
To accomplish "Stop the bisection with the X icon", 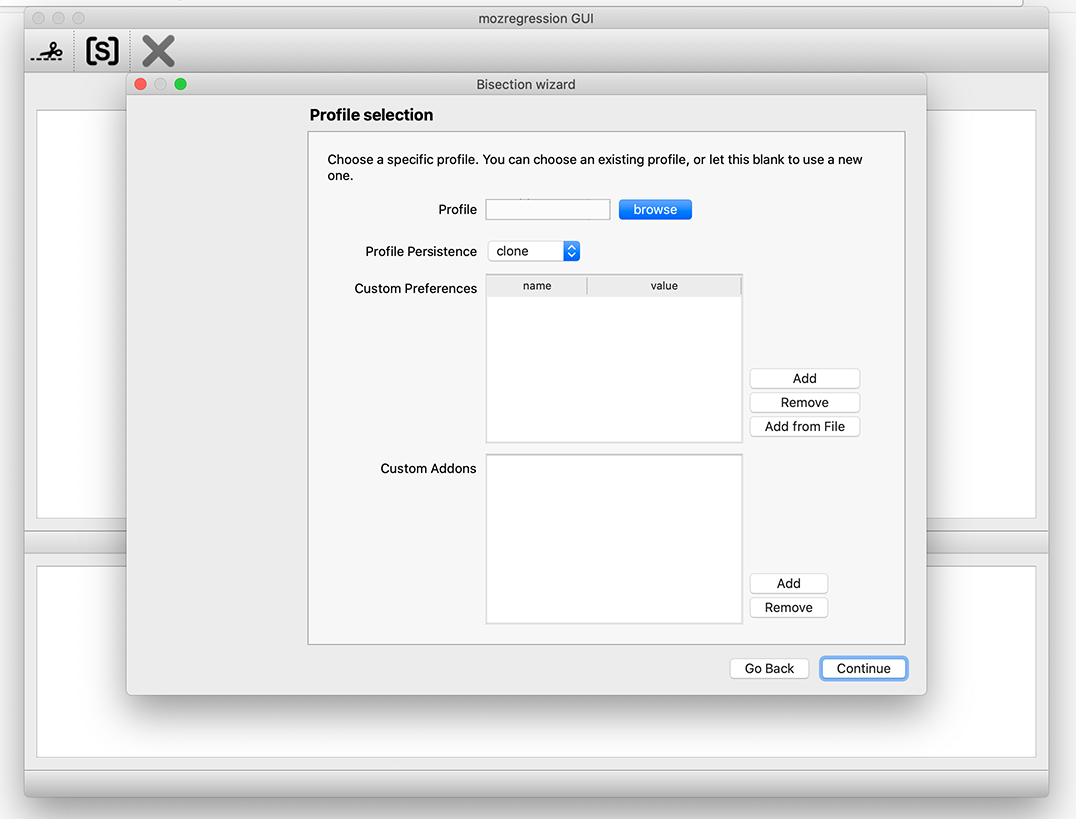I will (x=159, y=51).
